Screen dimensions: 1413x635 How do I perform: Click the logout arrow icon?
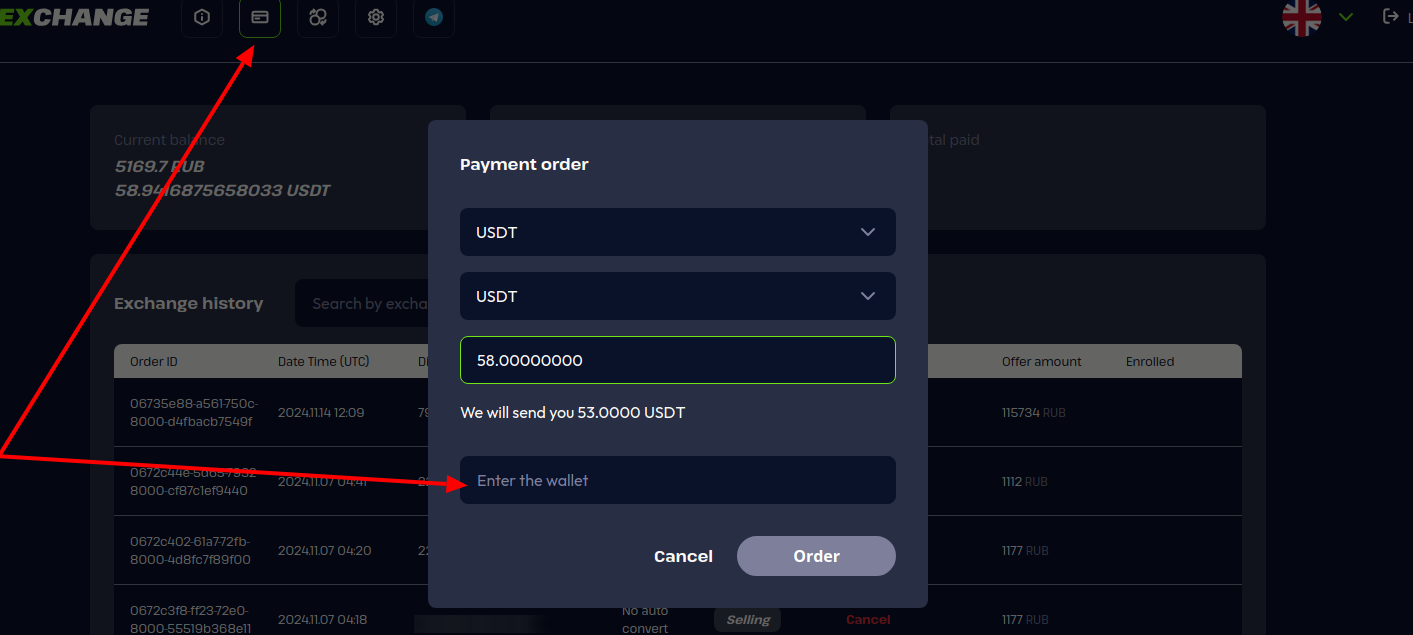click(1390, 16)
